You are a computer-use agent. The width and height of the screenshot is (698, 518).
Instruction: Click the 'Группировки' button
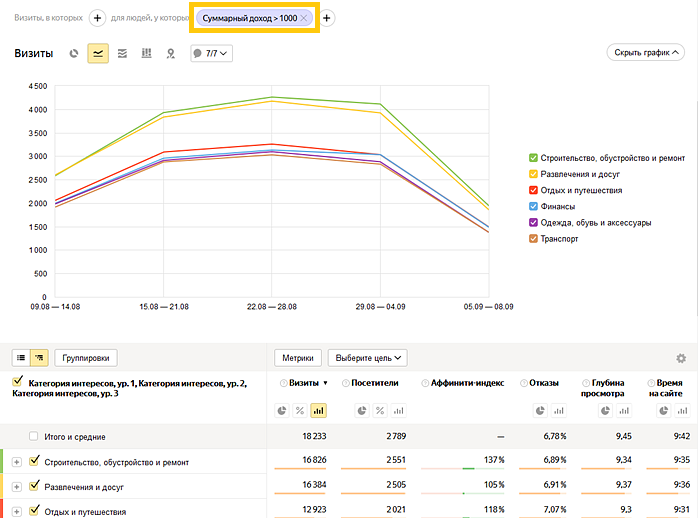[88, 358]
